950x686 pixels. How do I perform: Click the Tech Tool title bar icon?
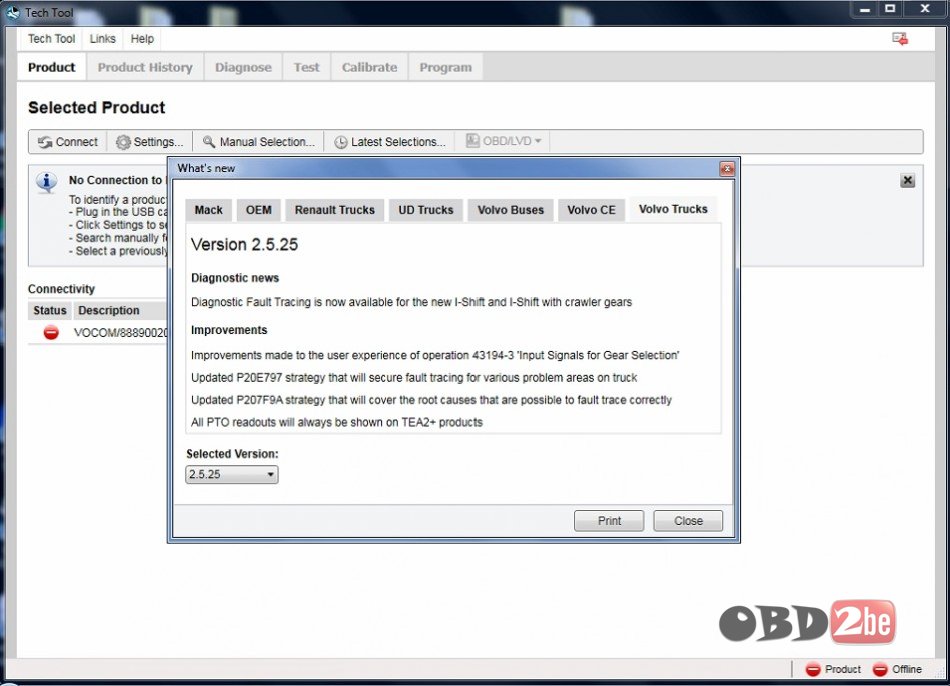click(x=13, y=12)
